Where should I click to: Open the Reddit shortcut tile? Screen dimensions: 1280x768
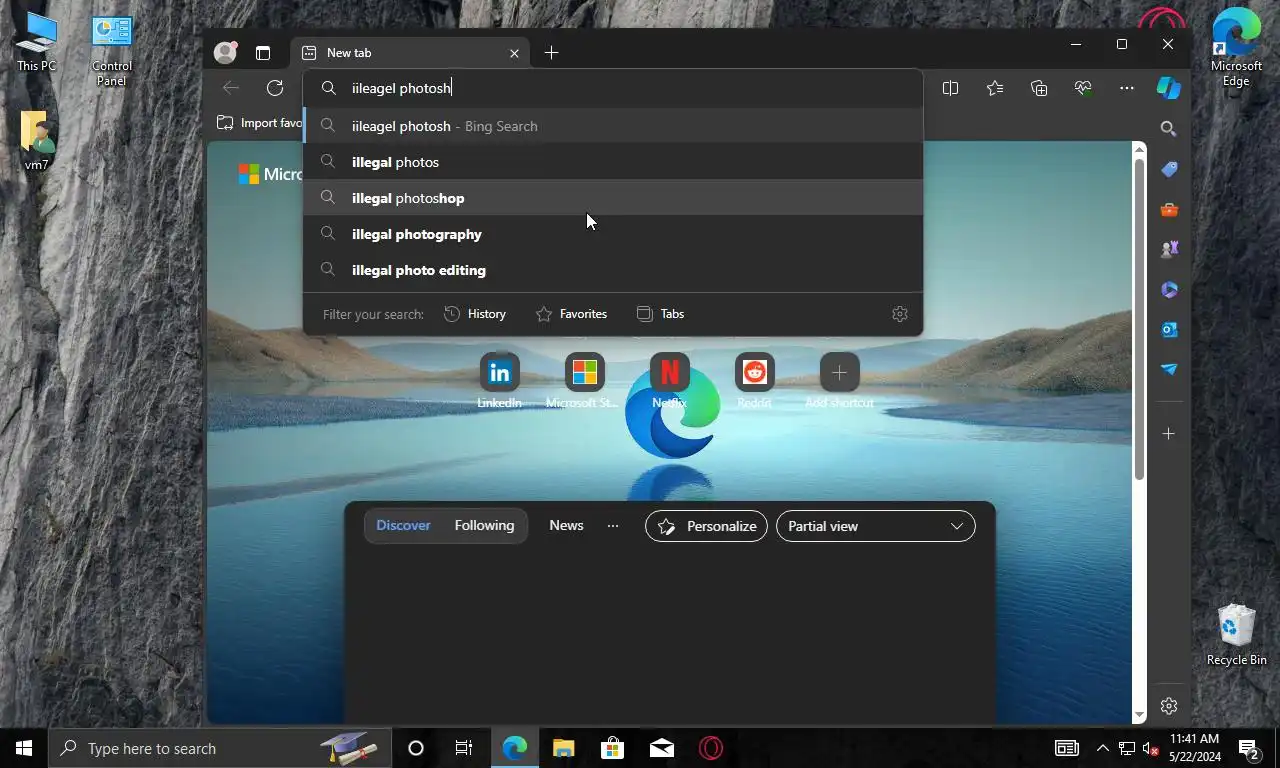(x=754, y=381)
